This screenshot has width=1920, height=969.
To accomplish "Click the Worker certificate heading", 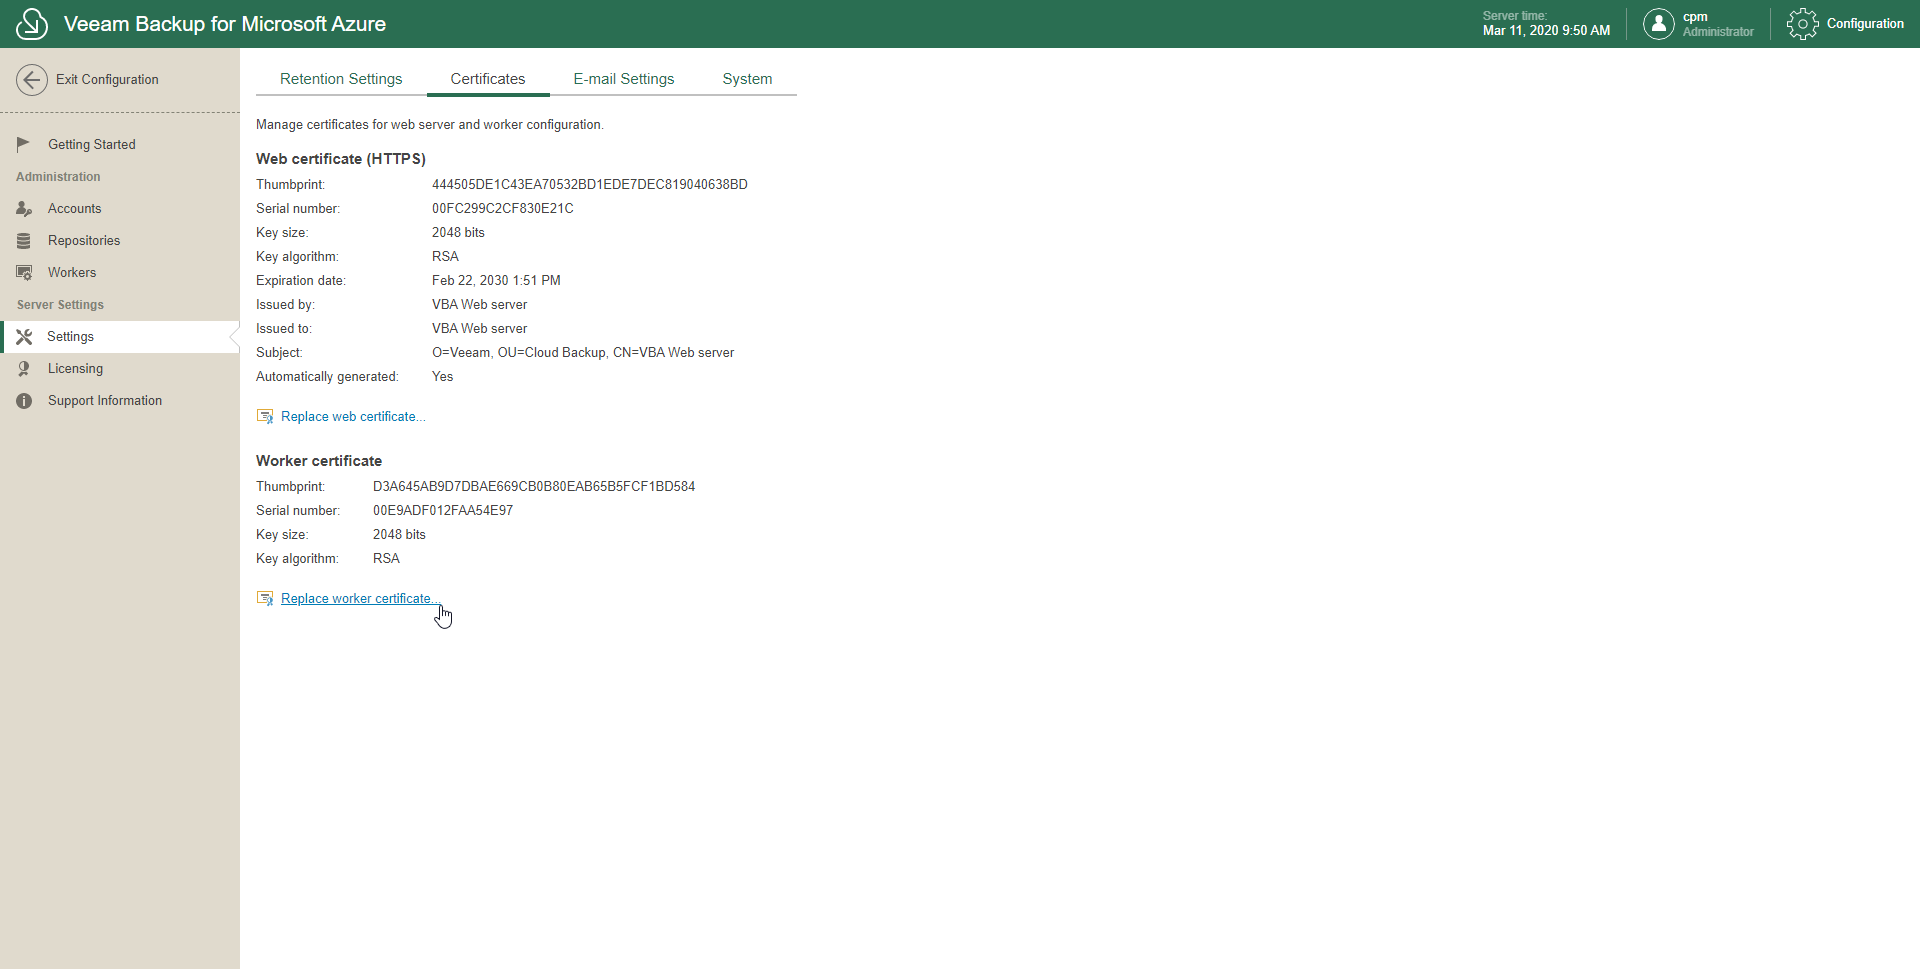I will tap(319, 461).
